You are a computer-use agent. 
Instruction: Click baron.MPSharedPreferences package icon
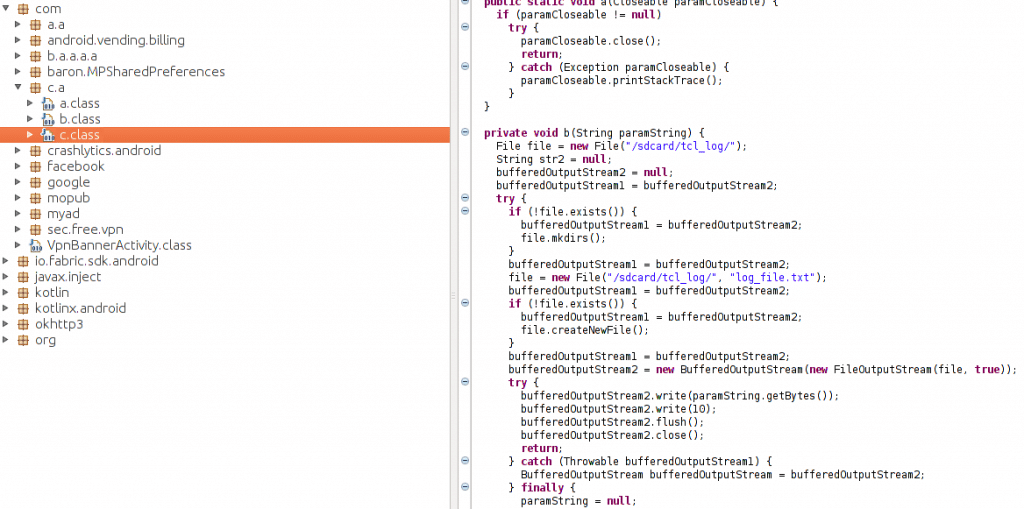(x=35, y=72)
